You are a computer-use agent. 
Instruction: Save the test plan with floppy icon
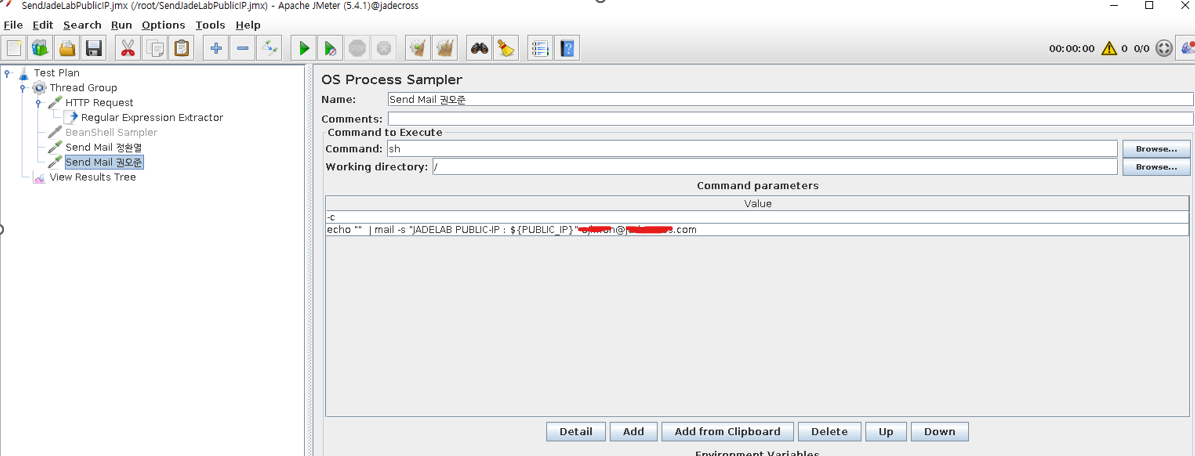tap(94, 48)
